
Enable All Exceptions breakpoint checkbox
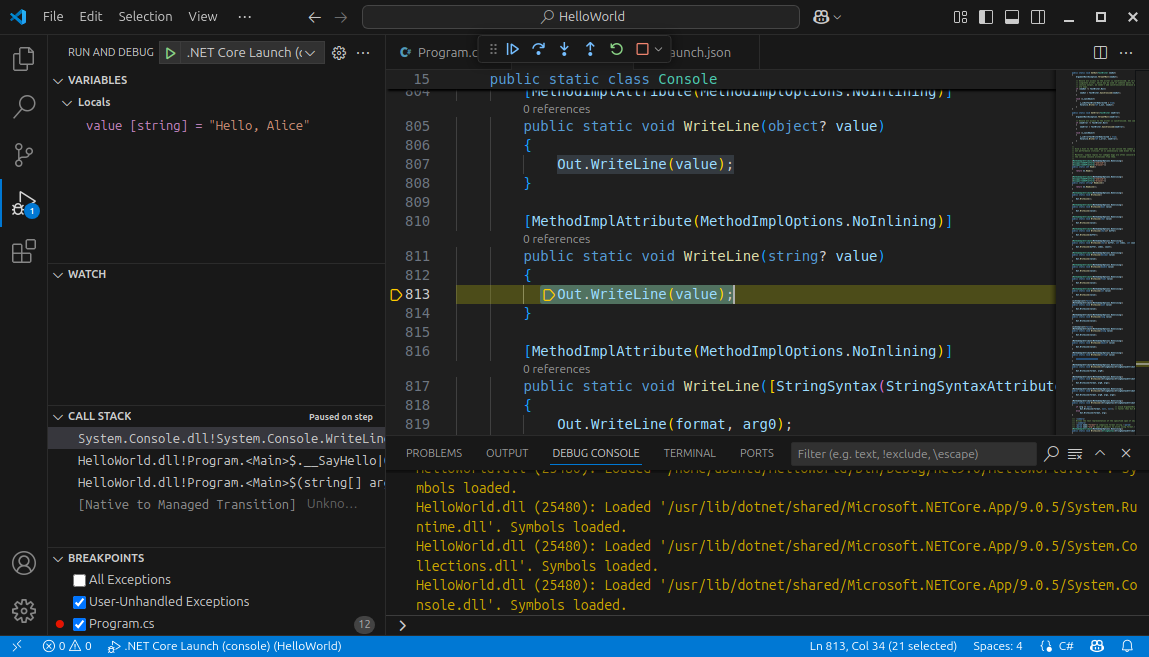pos(79,580)
